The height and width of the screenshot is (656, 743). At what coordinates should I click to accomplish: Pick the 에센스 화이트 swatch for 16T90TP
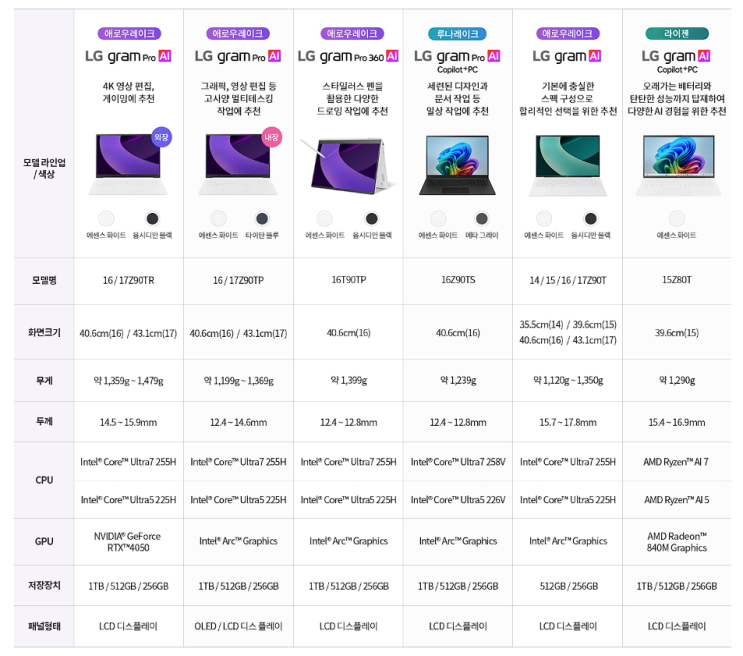click(x=325, y=219)
